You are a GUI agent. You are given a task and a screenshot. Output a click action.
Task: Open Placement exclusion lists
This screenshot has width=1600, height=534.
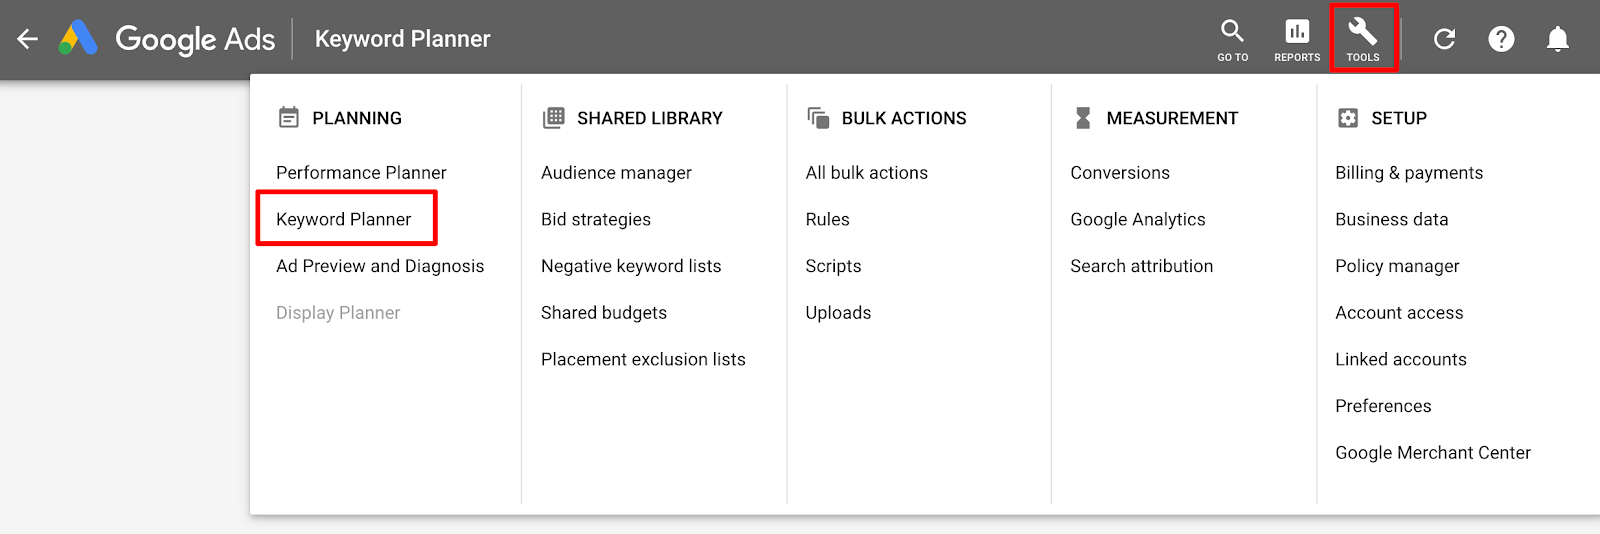coord(643,359)
